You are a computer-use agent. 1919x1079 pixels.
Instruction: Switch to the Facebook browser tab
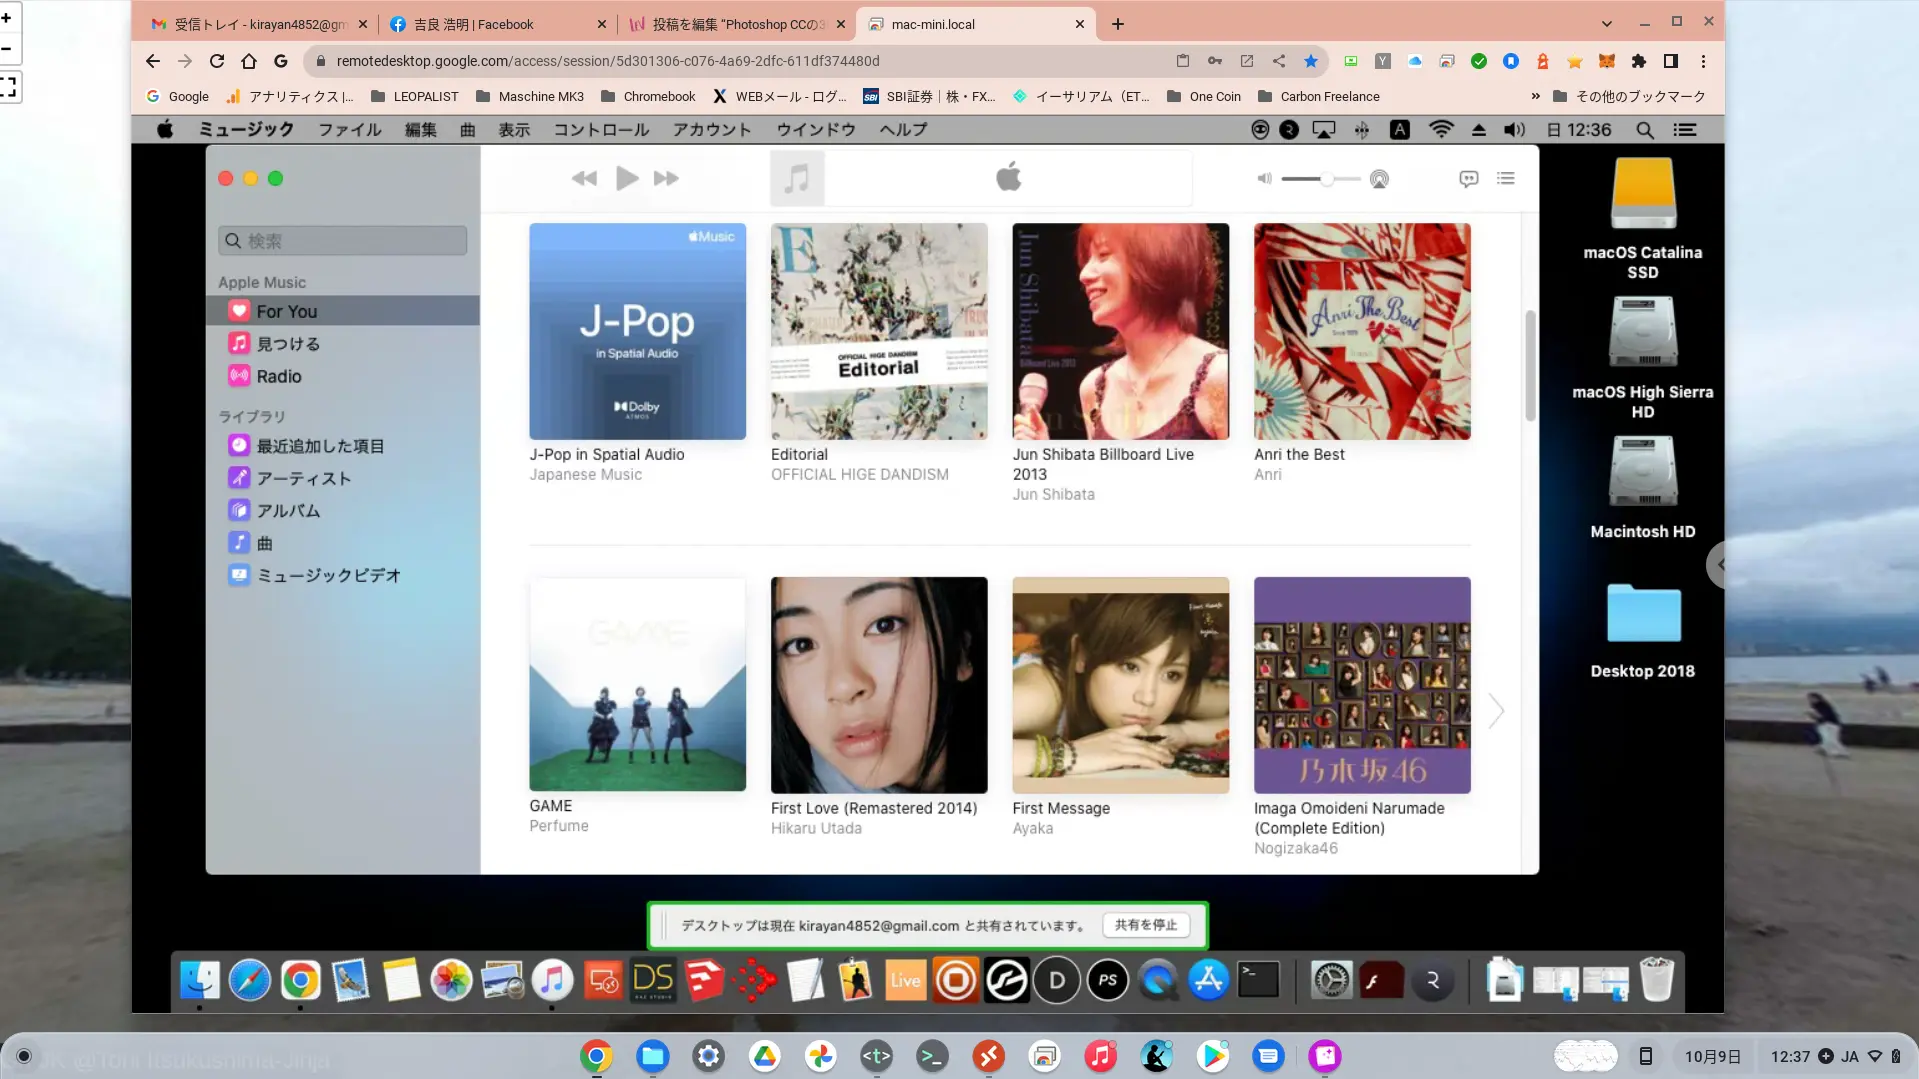click(497, 24)
